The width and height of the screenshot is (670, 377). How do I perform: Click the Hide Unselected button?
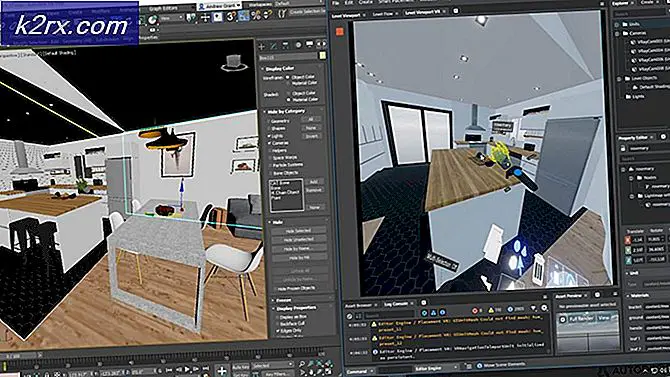point(299,240)
